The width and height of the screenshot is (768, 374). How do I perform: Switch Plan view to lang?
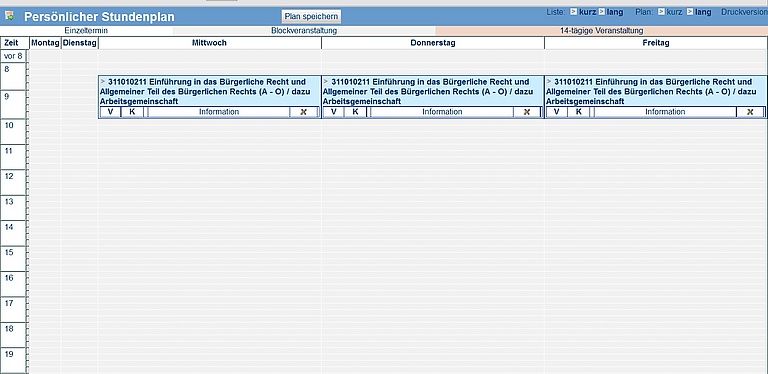[702, 12]
